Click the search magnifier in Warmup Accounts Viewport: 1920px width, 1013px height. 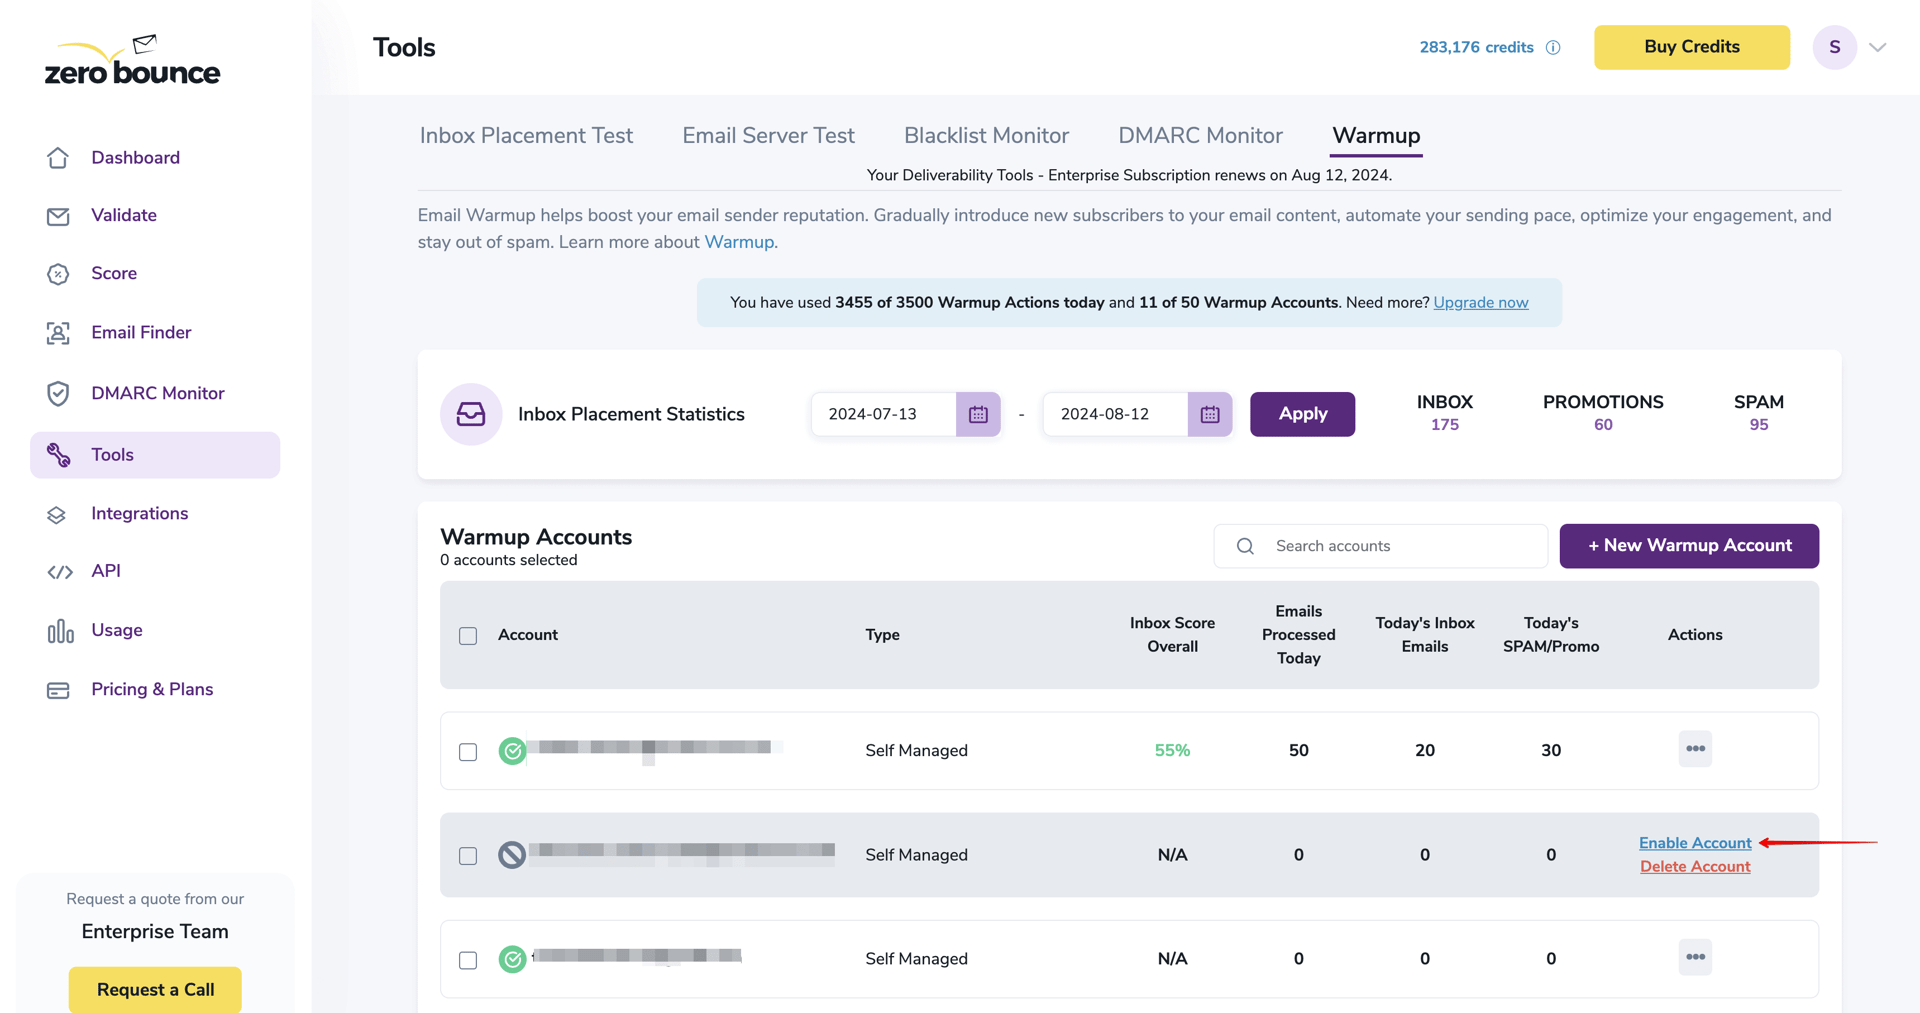pyautogui.click(x=1244, y=546)
